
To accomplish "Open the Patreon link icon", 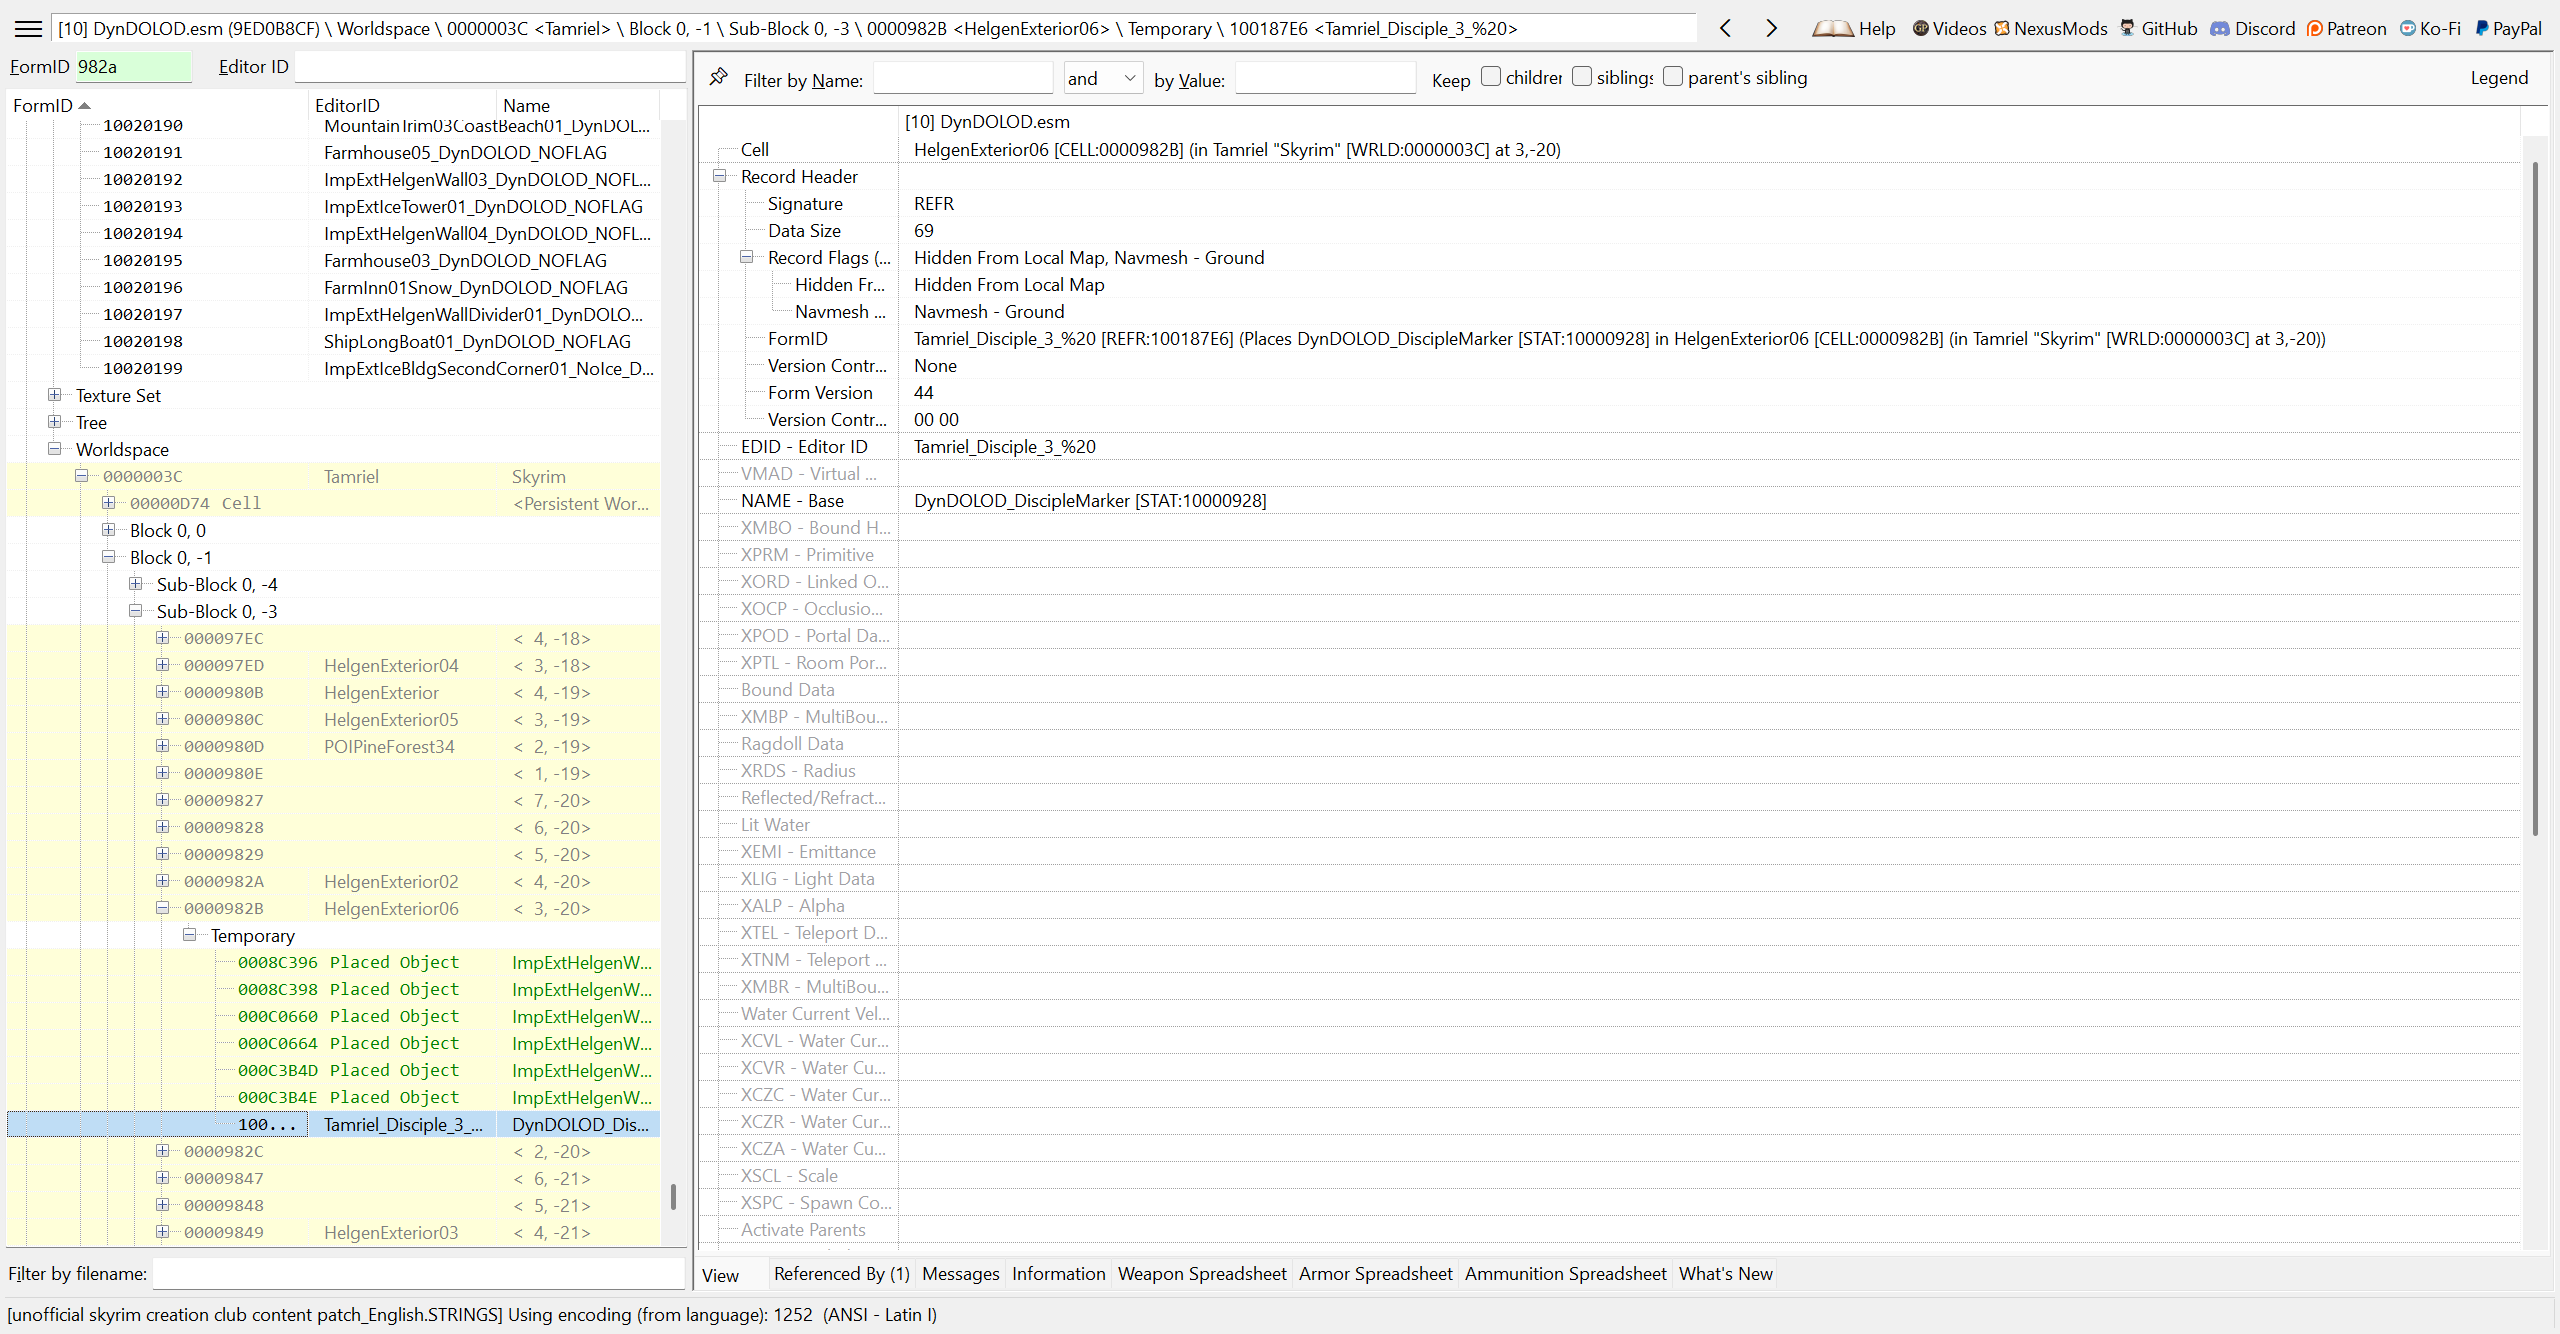I will click(x=2314, y=29).
